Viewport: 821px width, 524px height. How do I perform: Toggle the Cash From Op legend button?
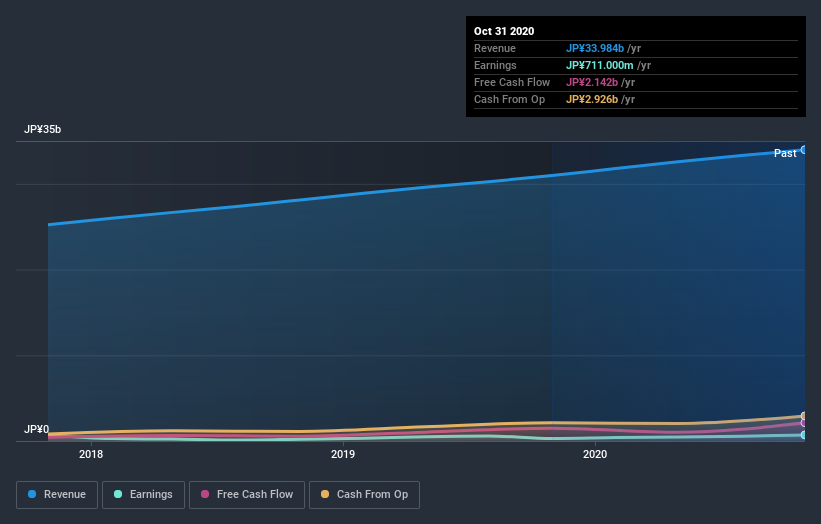click(364, 495)
